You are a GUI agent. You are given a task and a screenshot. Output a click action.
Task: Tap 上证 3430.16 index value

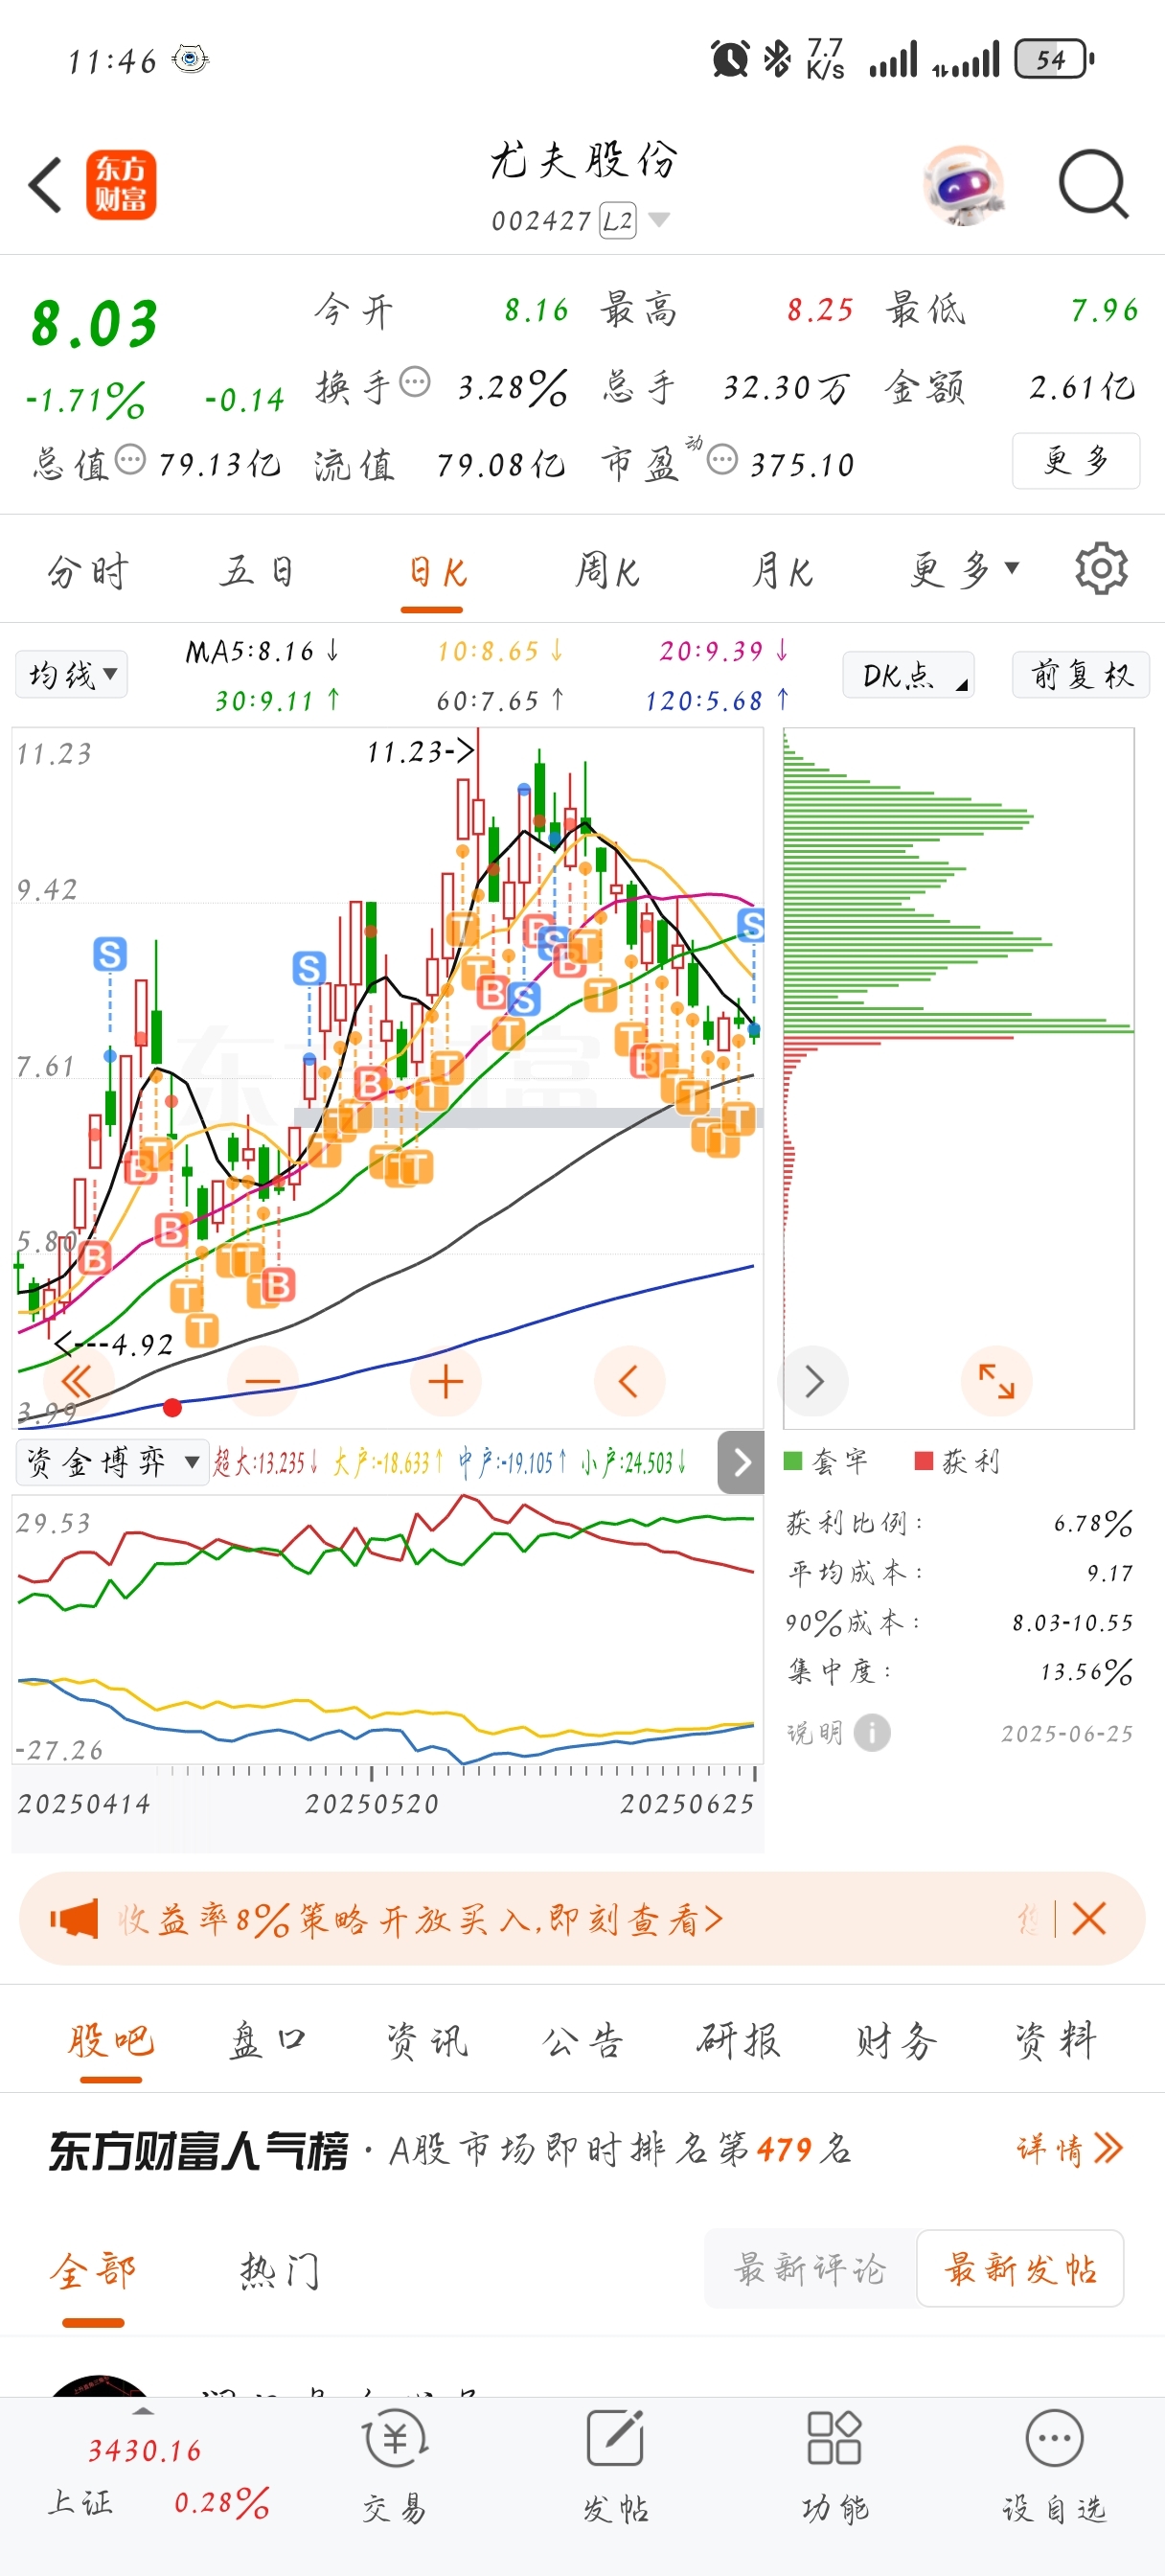click(145, 2450)
